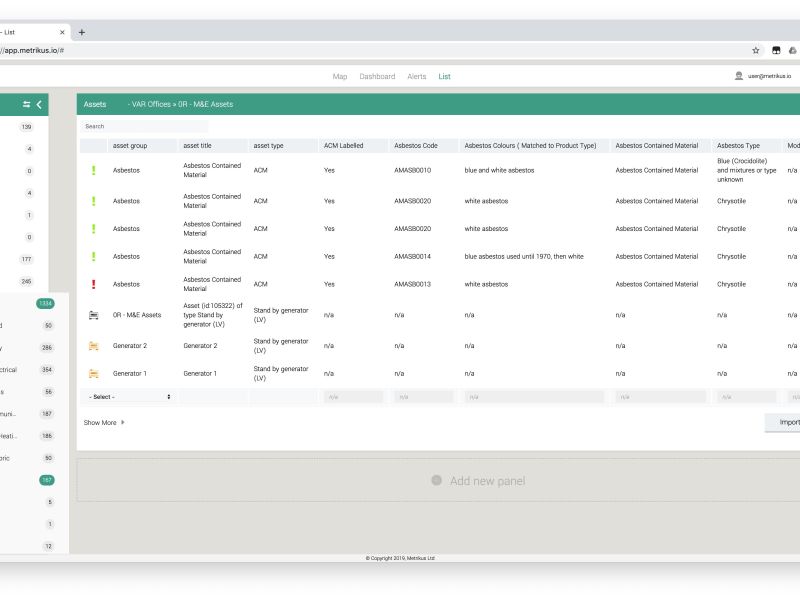Click sidebar count badge 1334
800x600 pixels.
pos(45,304)
